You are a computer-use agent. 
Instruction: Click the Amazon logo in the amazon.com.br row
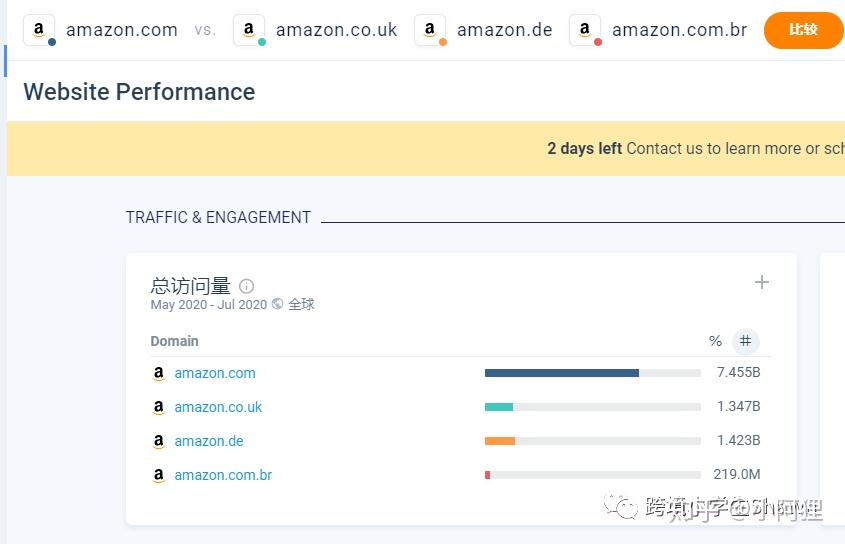(x=158, y=475)
